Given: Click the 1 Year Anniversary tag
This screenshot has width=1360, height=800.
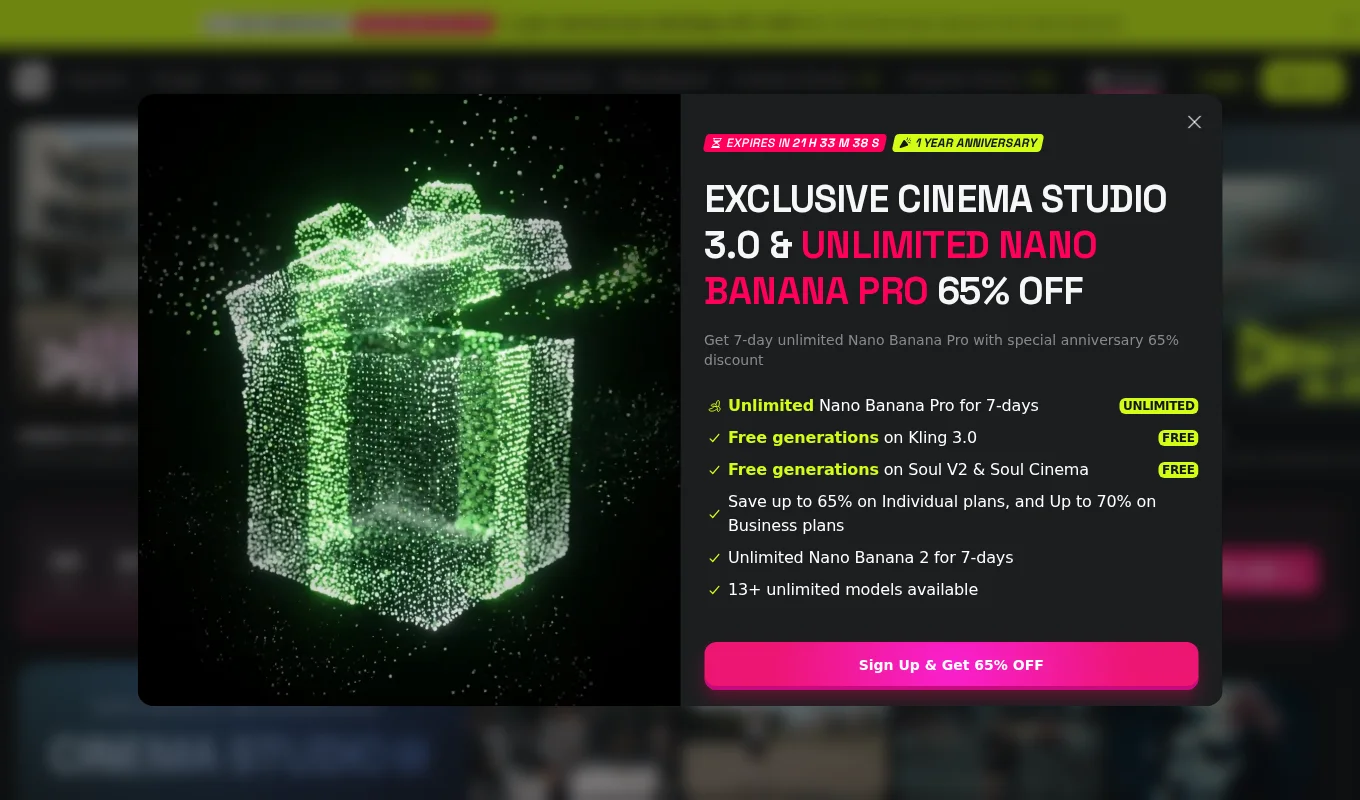Looking at the screenshot, I should pyautogui.click(x=968, y=143).
